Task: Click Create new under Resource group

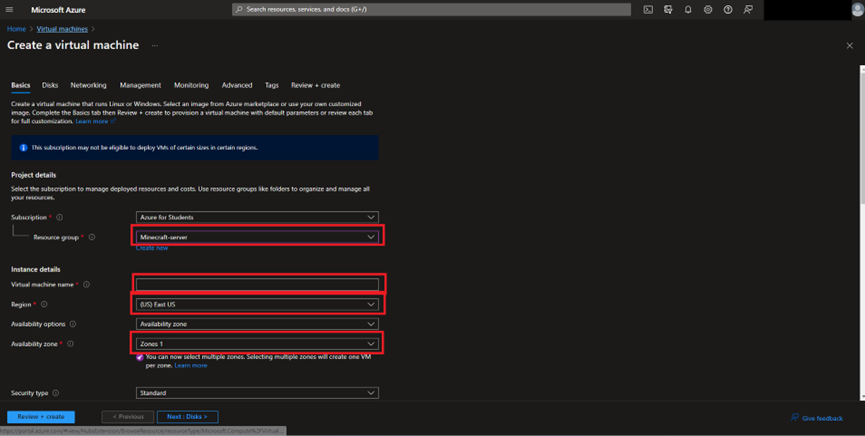Action: (x=152, y=248)
